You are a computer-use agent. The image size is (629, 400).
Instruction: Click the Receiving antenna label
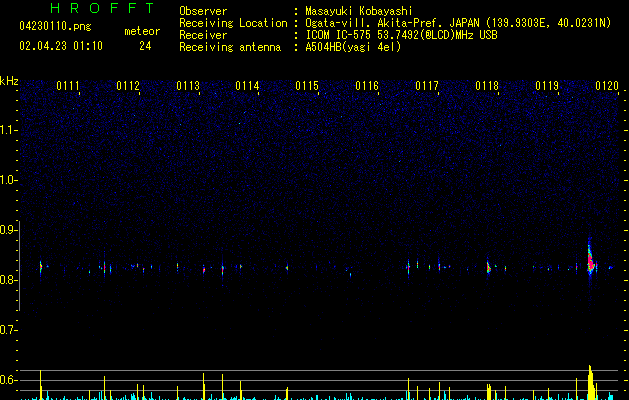pyautogui.click(x=230, y=47)
